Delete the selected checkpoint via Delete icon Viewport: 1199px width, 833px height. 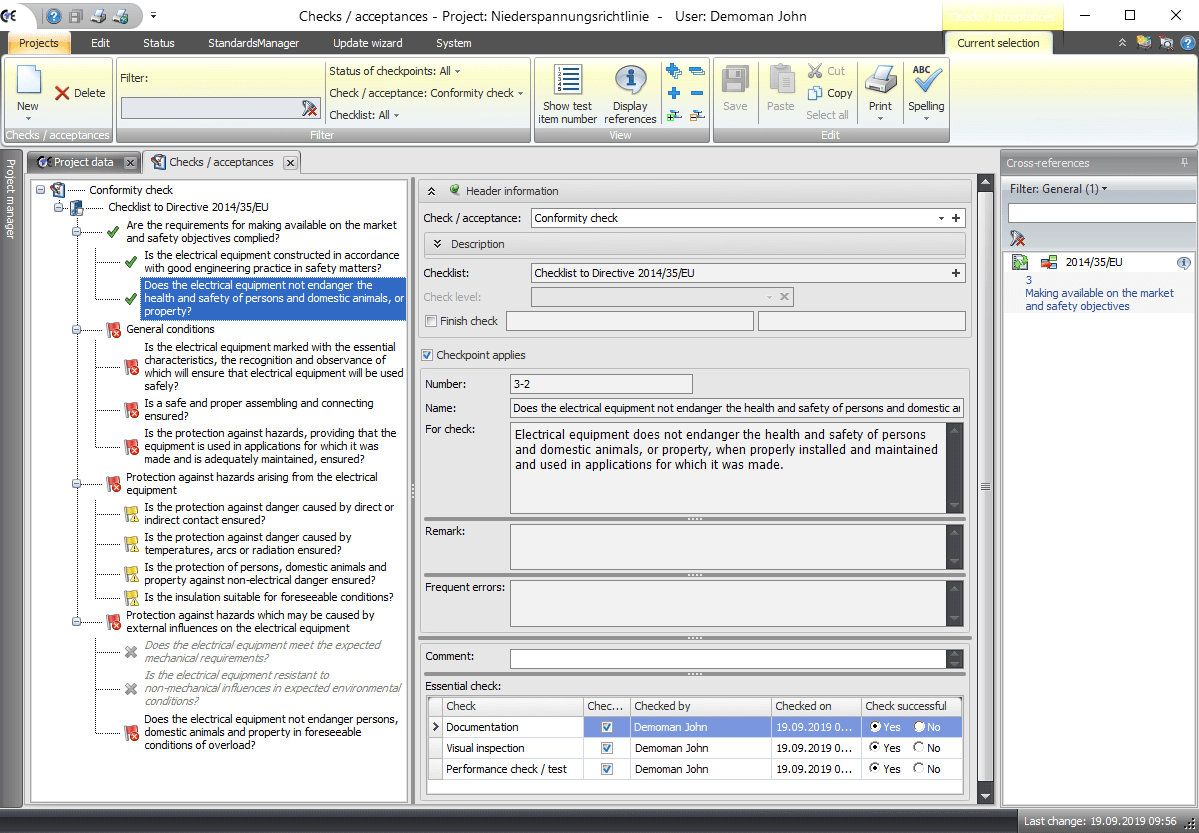click(x=62, y=92)
